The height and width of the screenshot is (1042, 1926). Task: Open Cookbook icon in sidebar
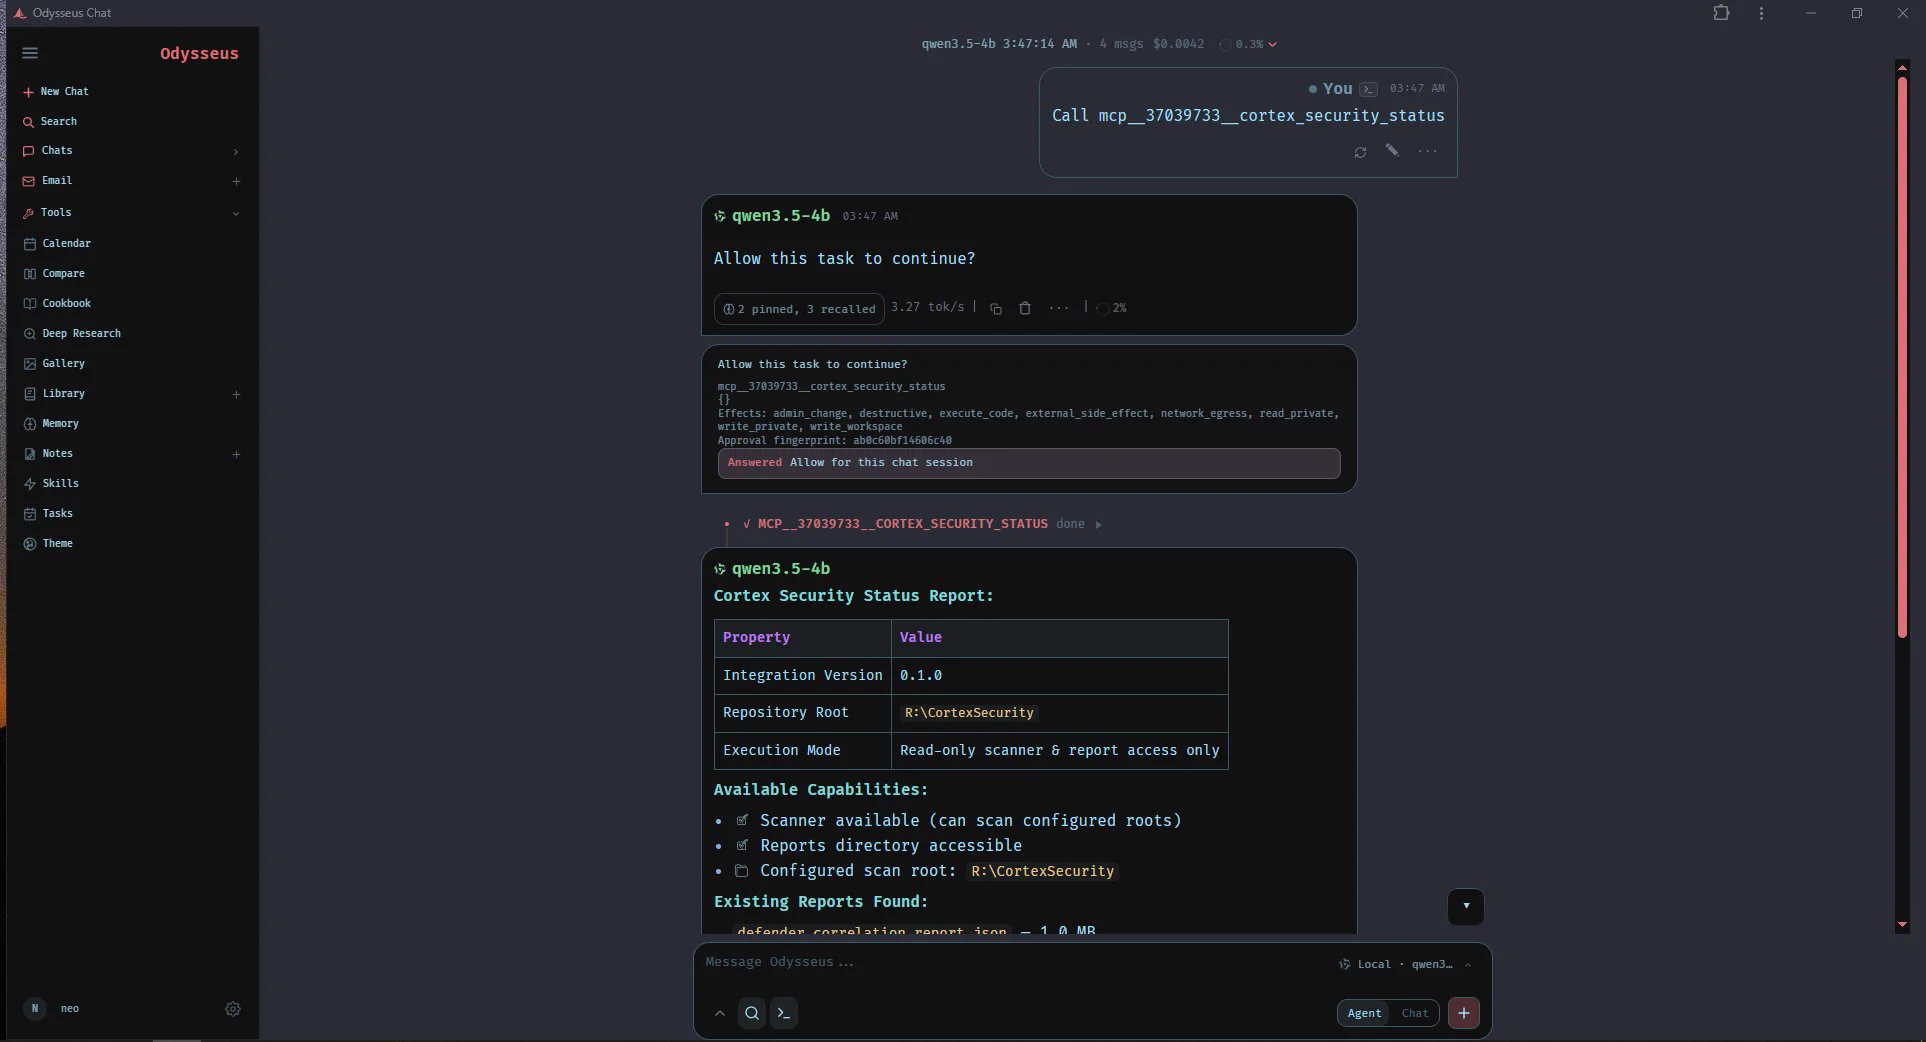click(x=30, y=303)
